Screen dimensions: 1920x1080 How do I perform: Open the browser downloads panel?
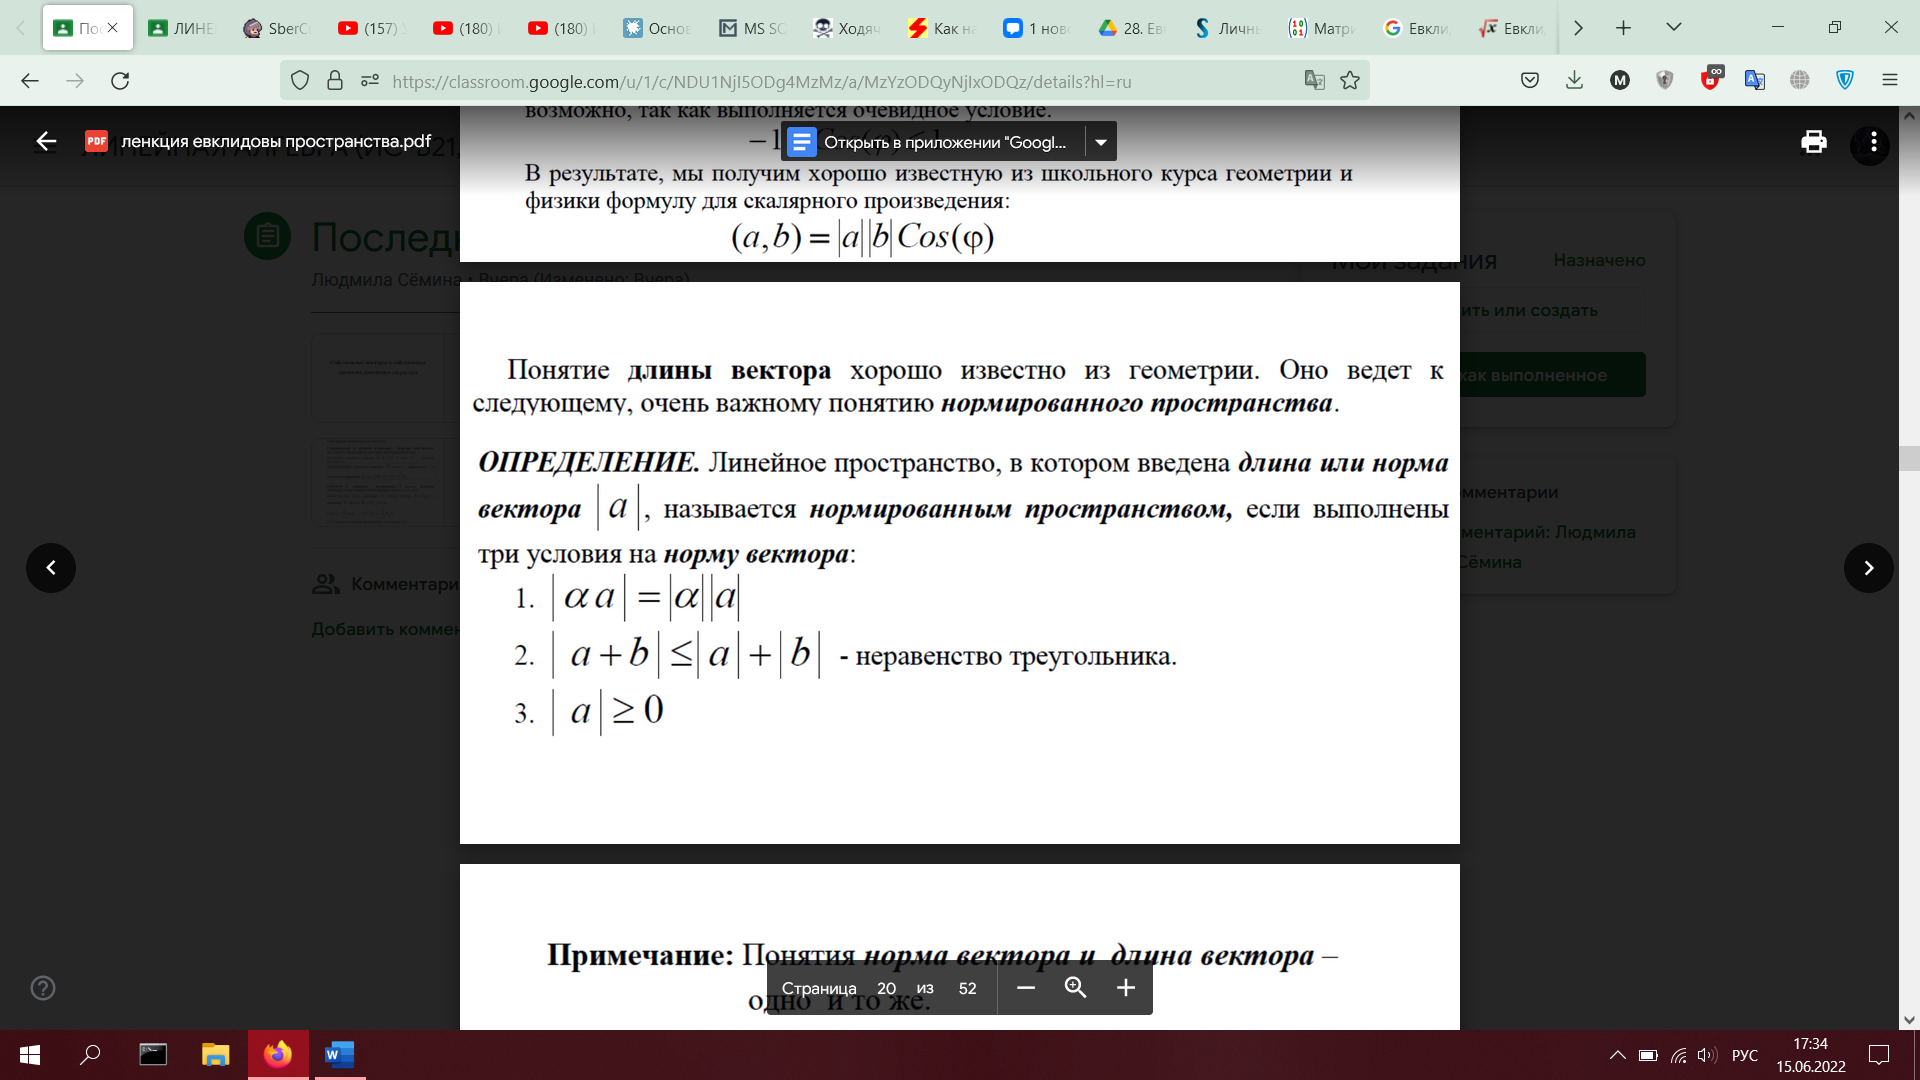[1574, 81]
